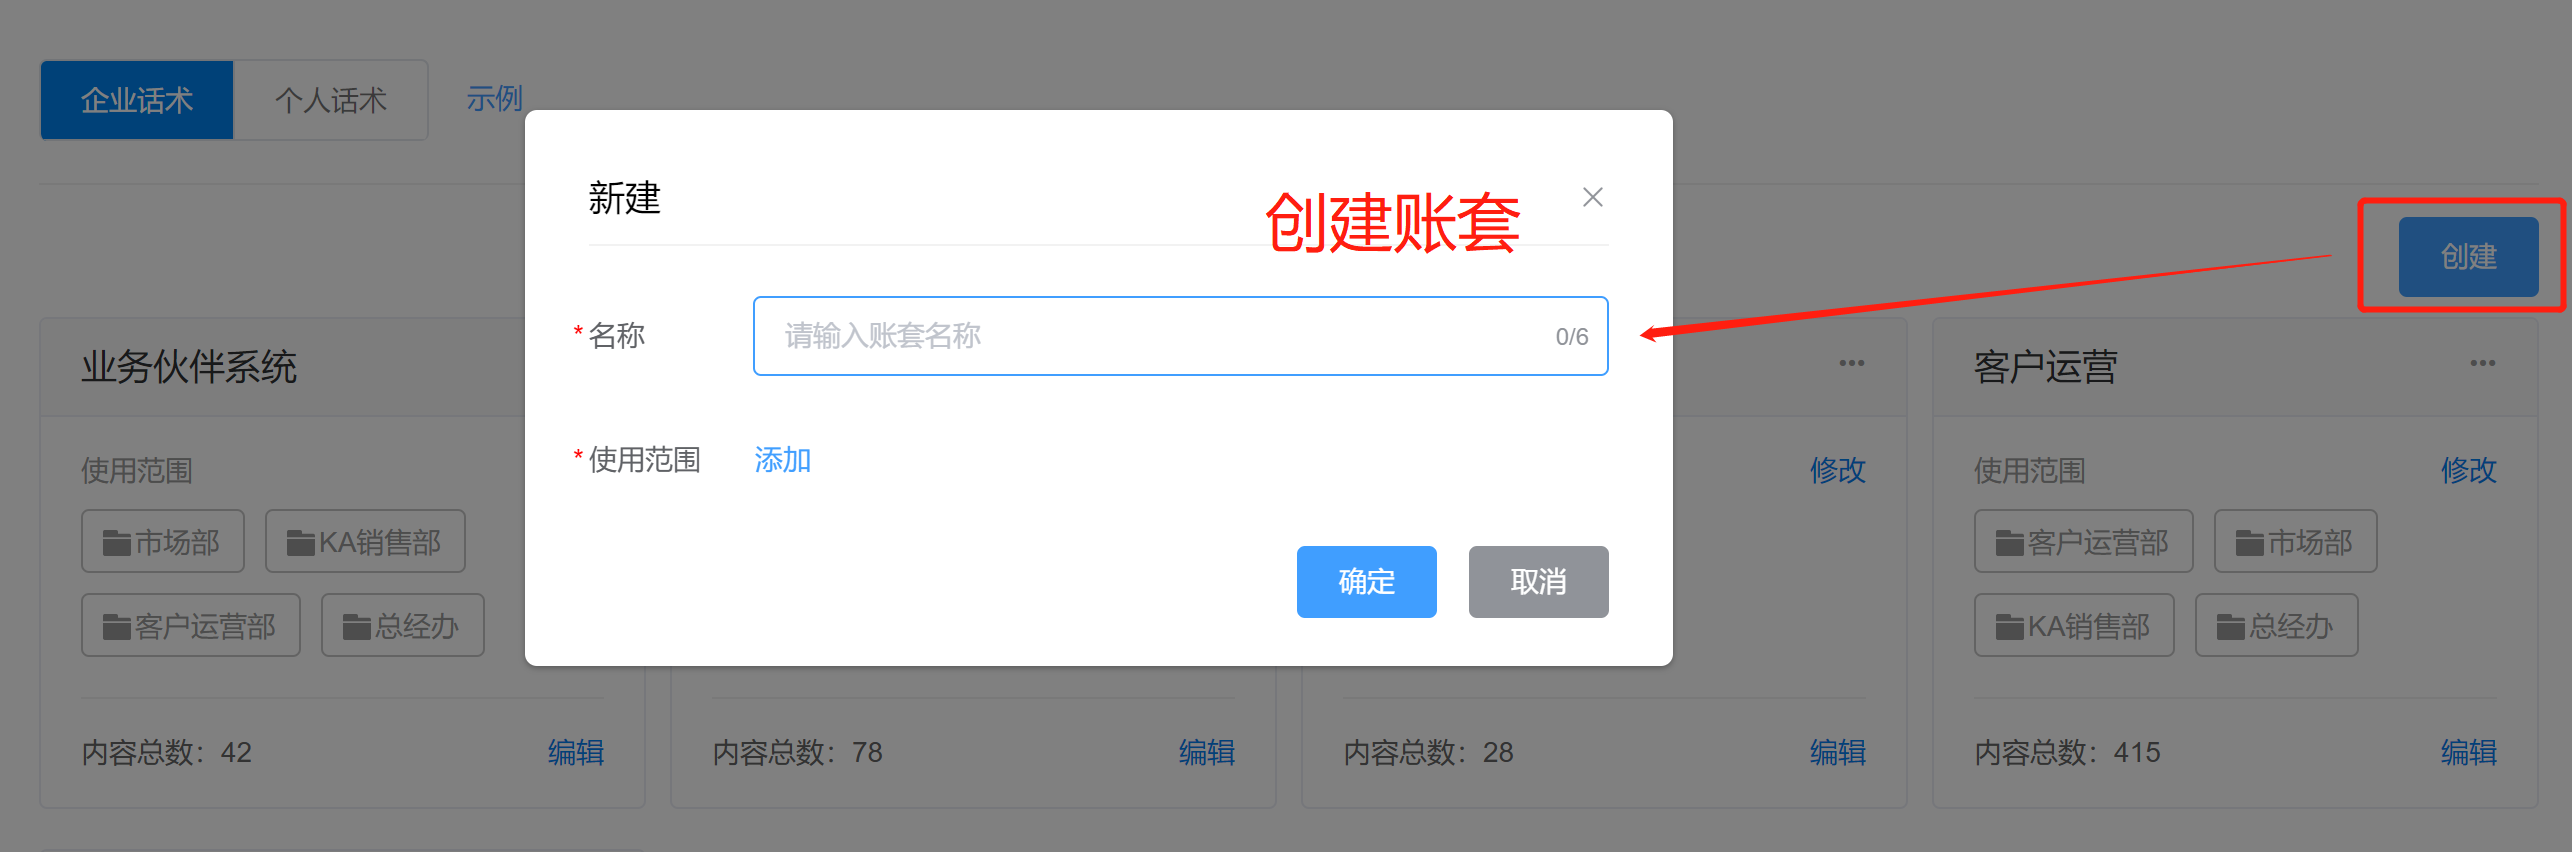Open the three-dots menu left of 客户运营 card
2572x852 pixels.
pos(1851,363)
